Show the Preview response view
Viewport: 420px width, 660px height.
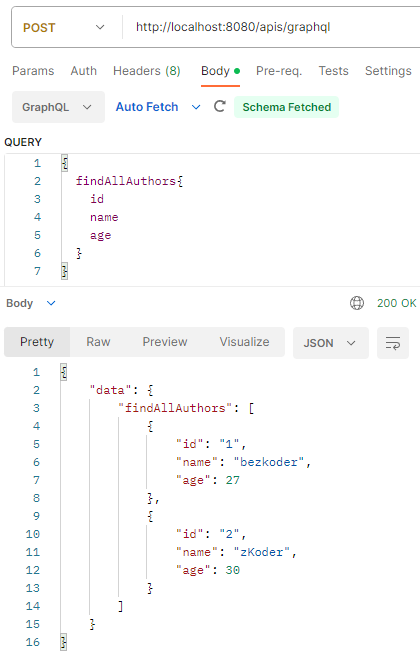165,342
